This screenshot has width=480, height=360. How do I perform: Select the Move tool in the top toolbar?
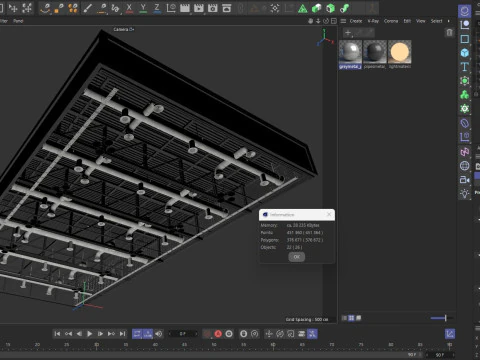(13, 8)
